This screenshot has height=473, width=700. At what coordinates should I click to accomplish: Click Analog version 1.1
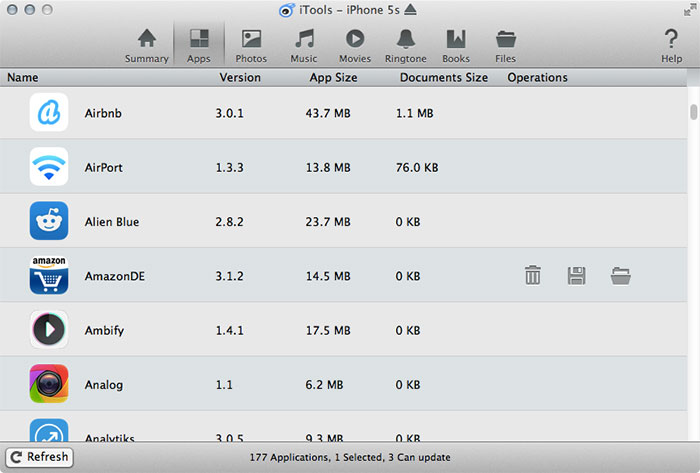click(x=224, y=385)
